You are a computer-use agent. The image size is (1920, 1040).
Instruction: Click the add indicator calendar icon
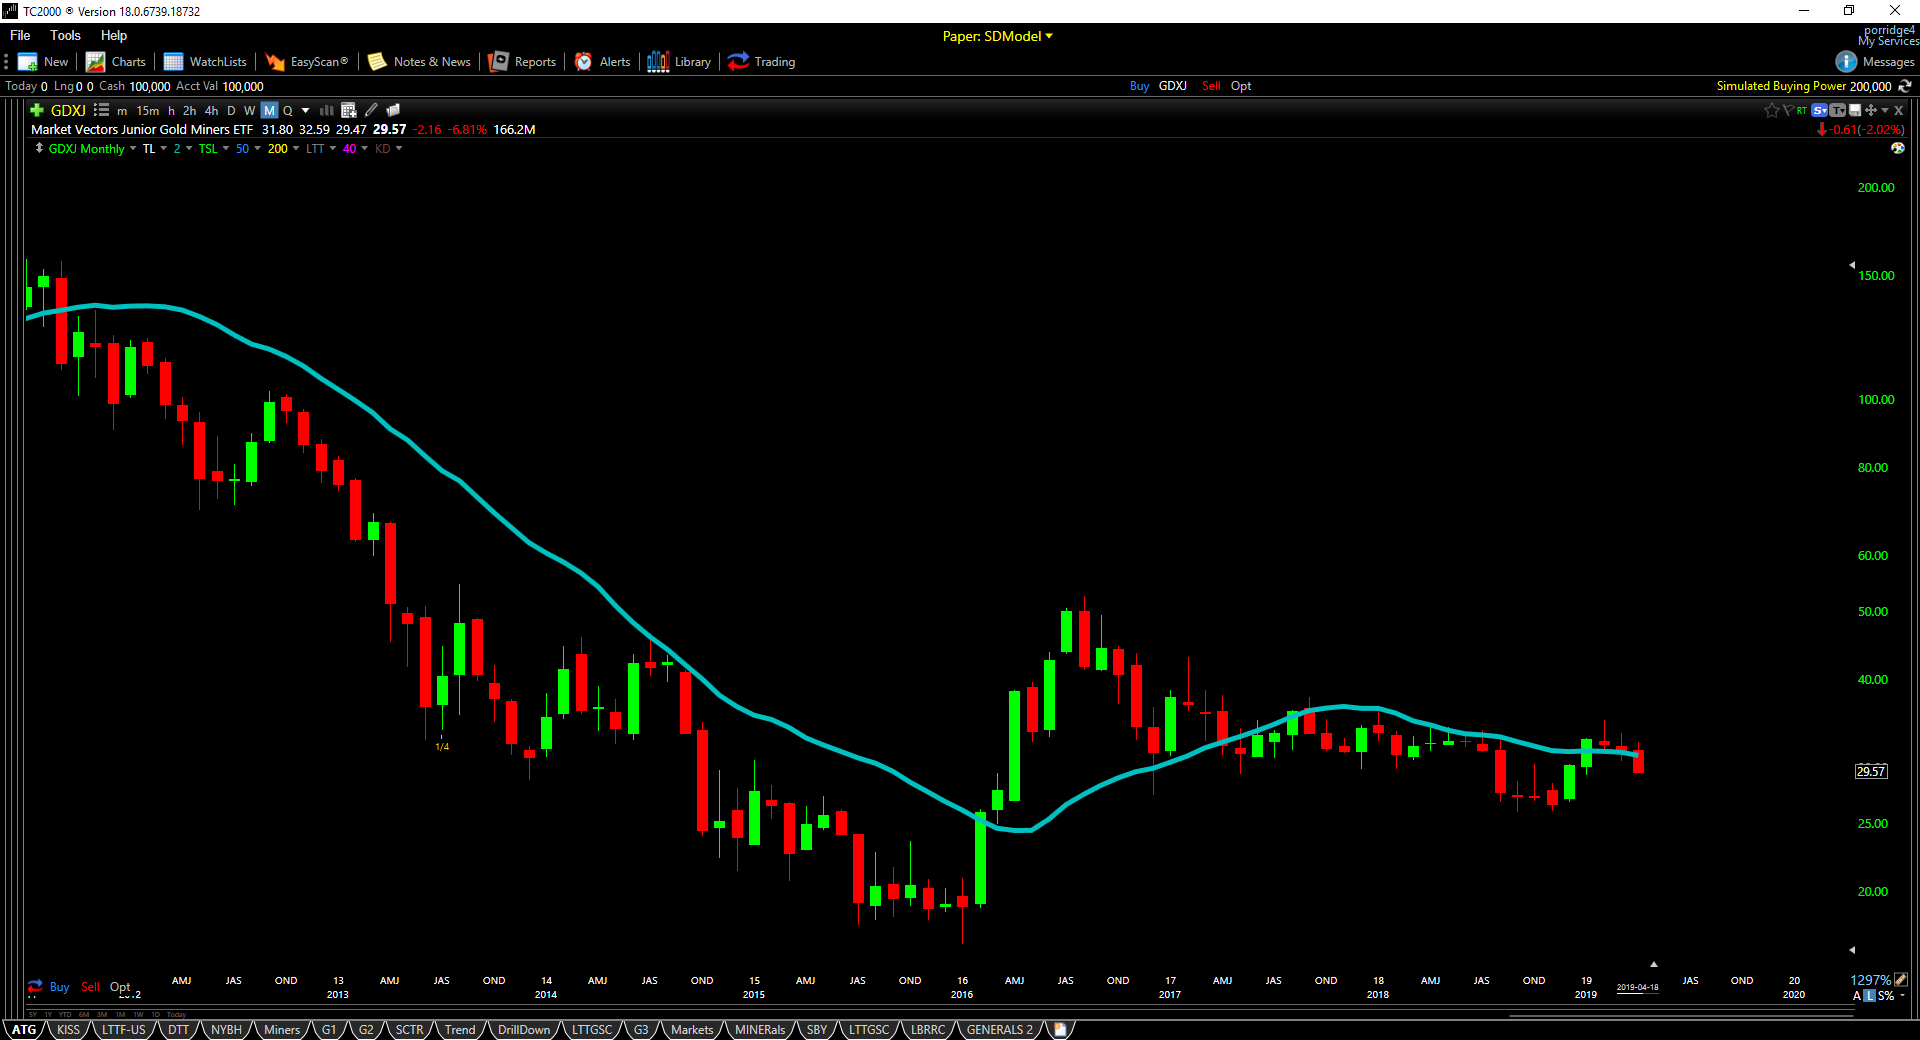pyautogui.click(x=349, y=110)
